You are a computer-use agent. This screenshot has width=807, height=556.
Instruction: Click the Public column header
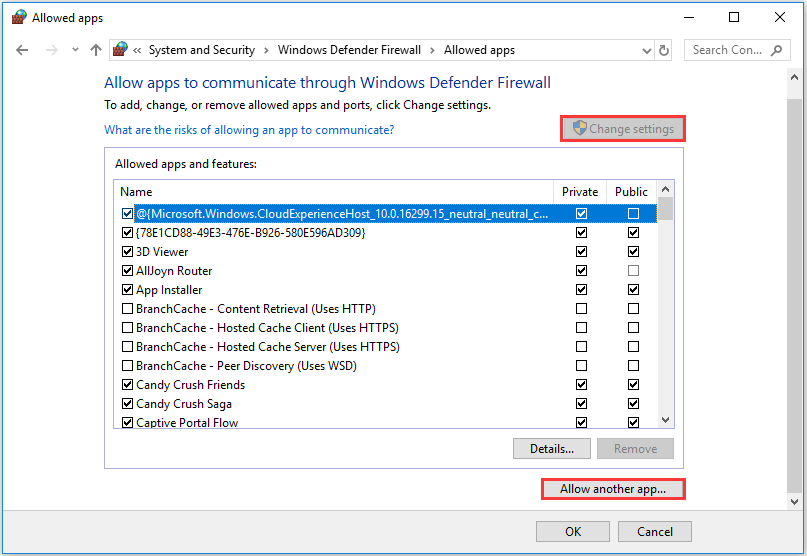[631, 192]
